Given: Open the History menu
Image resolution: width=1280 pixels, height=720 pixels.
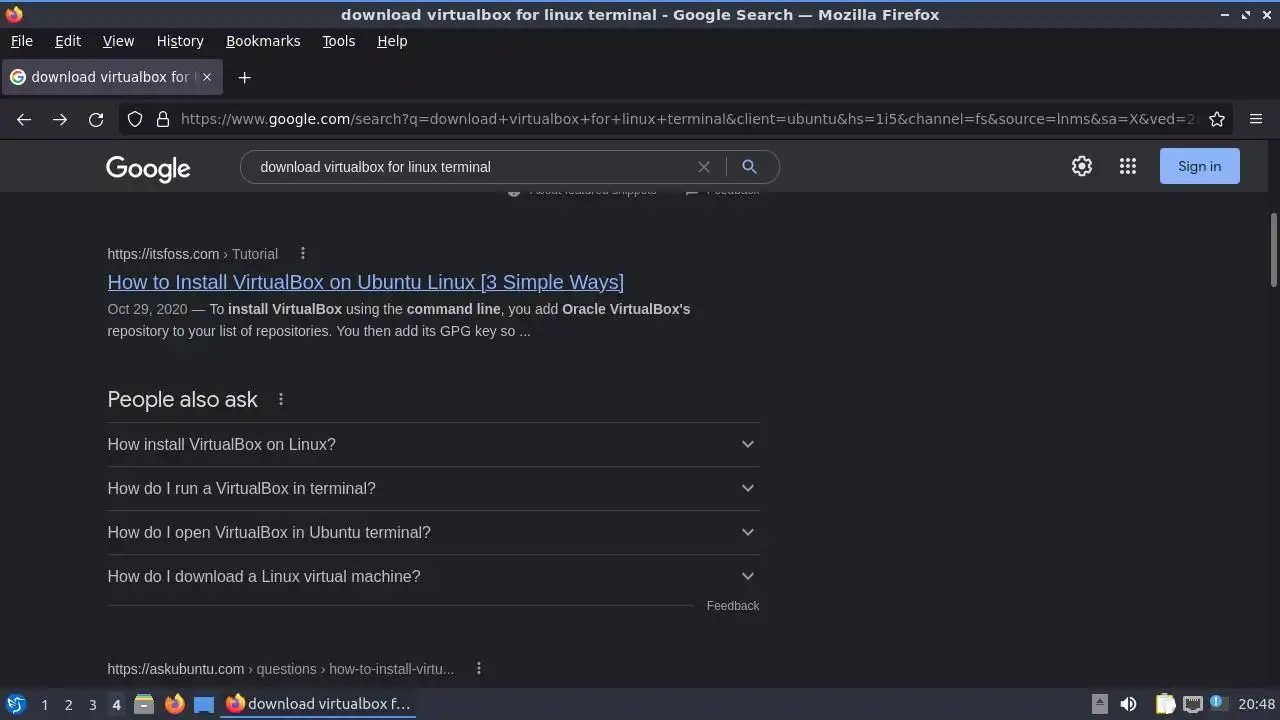Looking at the screenshot, I should pyautogui.click(x=180, y=41).
